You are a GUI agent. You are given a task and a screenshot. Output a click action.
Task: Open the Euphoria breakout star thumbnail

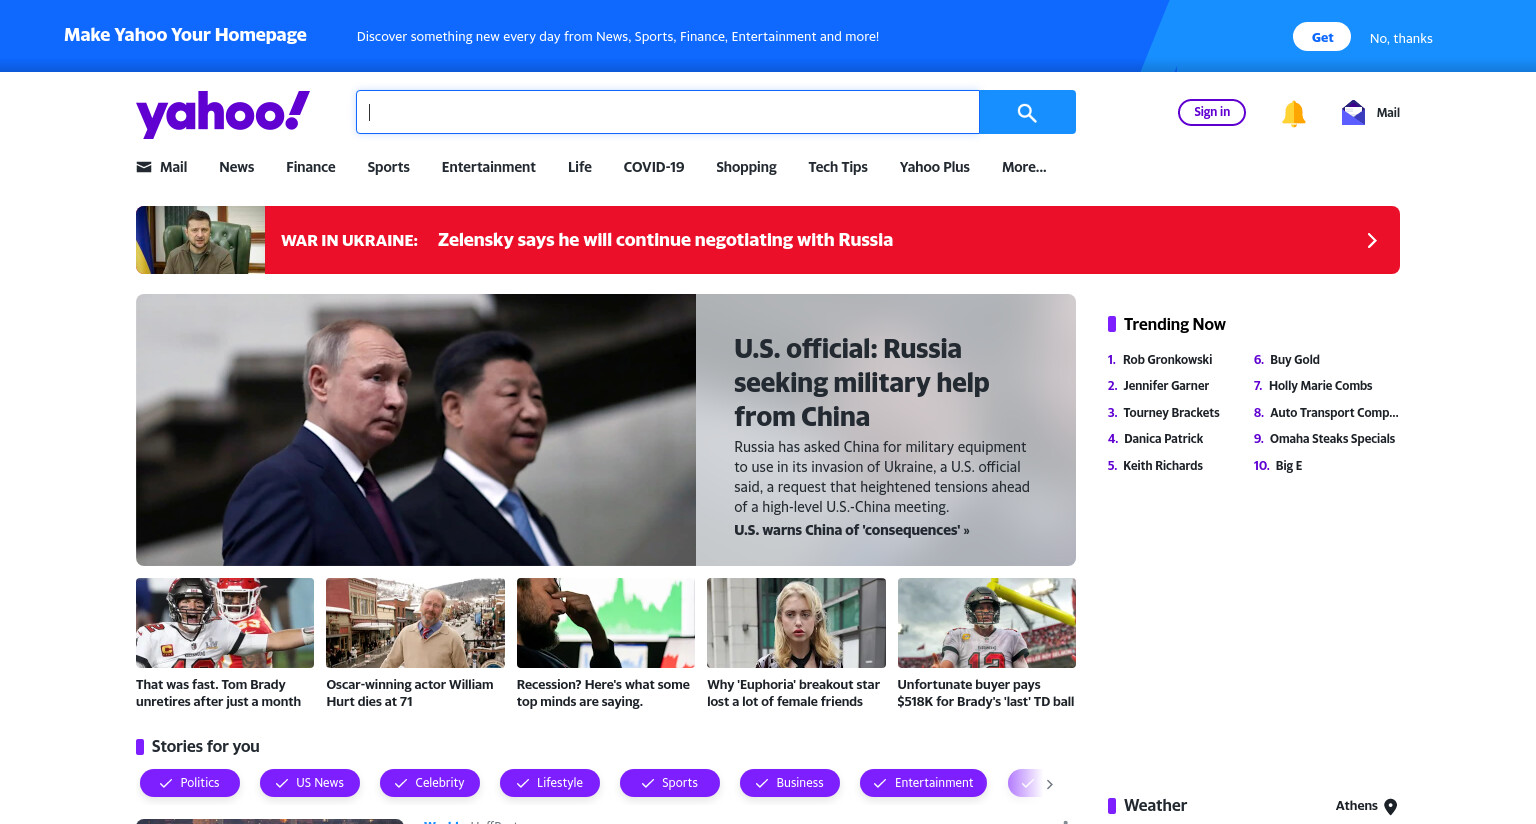tap(796, 623)
